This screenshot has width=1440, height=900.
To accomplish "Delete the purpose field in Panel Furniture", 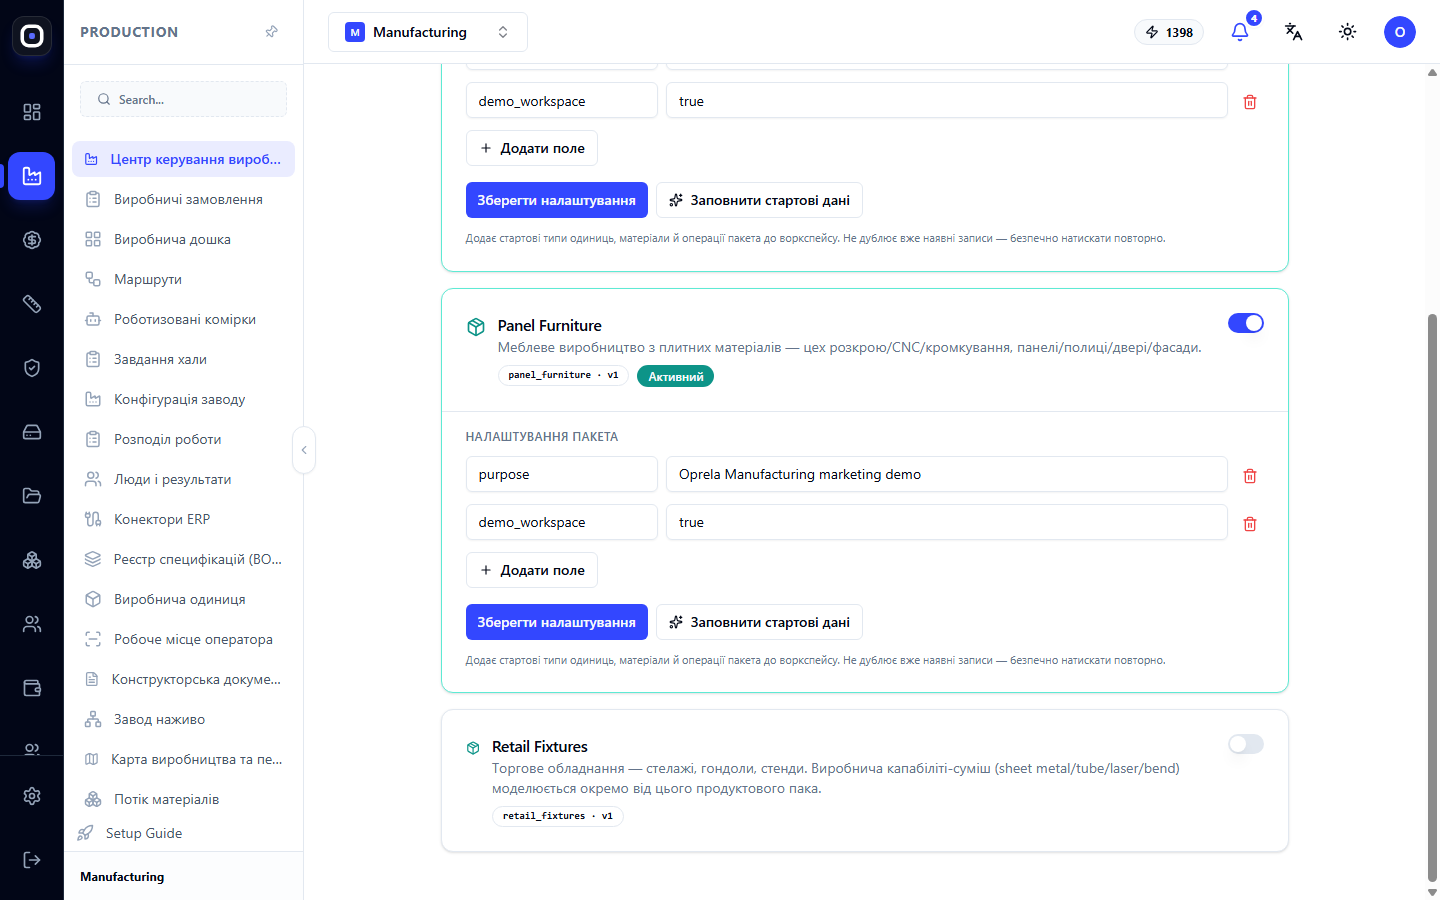I will [x=1250, y=476].
